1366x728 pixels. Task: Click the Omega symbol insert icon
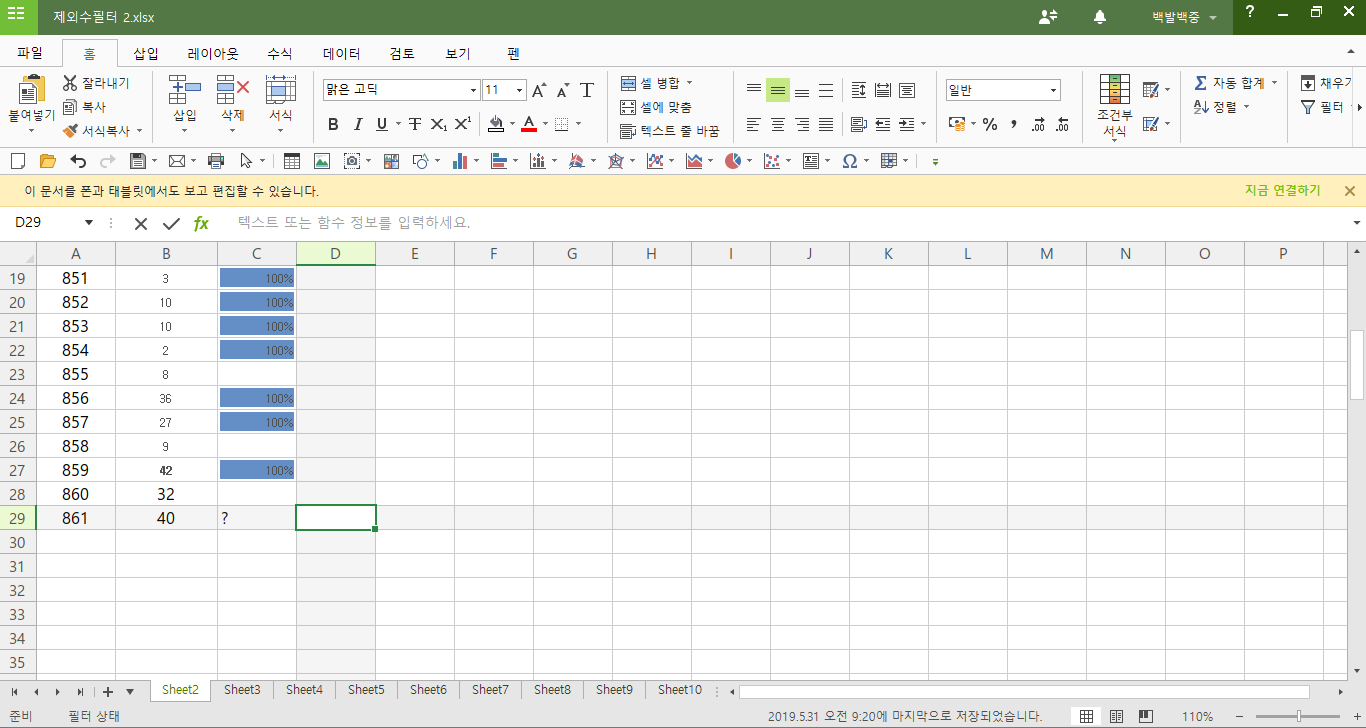point(849,161)
